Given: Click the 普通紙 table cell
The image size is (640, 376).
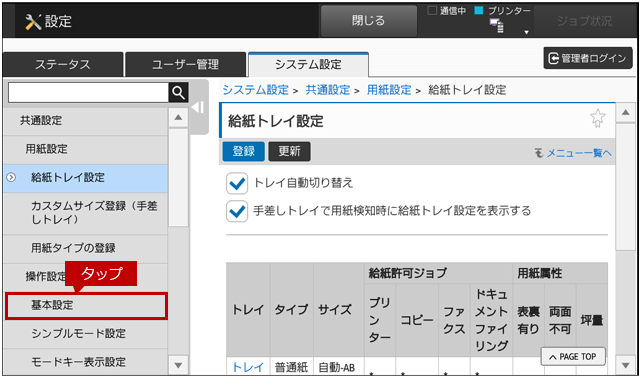Looking at the screenshot, I should [291, 367].
